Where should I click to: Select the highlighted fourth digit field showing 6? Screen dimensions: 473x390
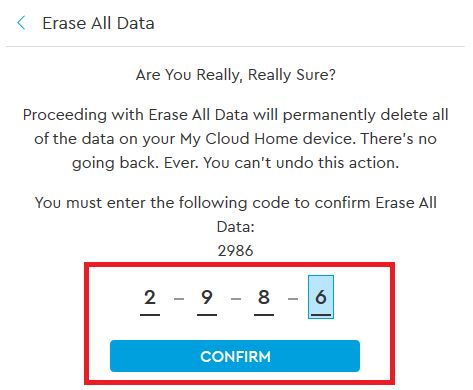pos(321,297)
